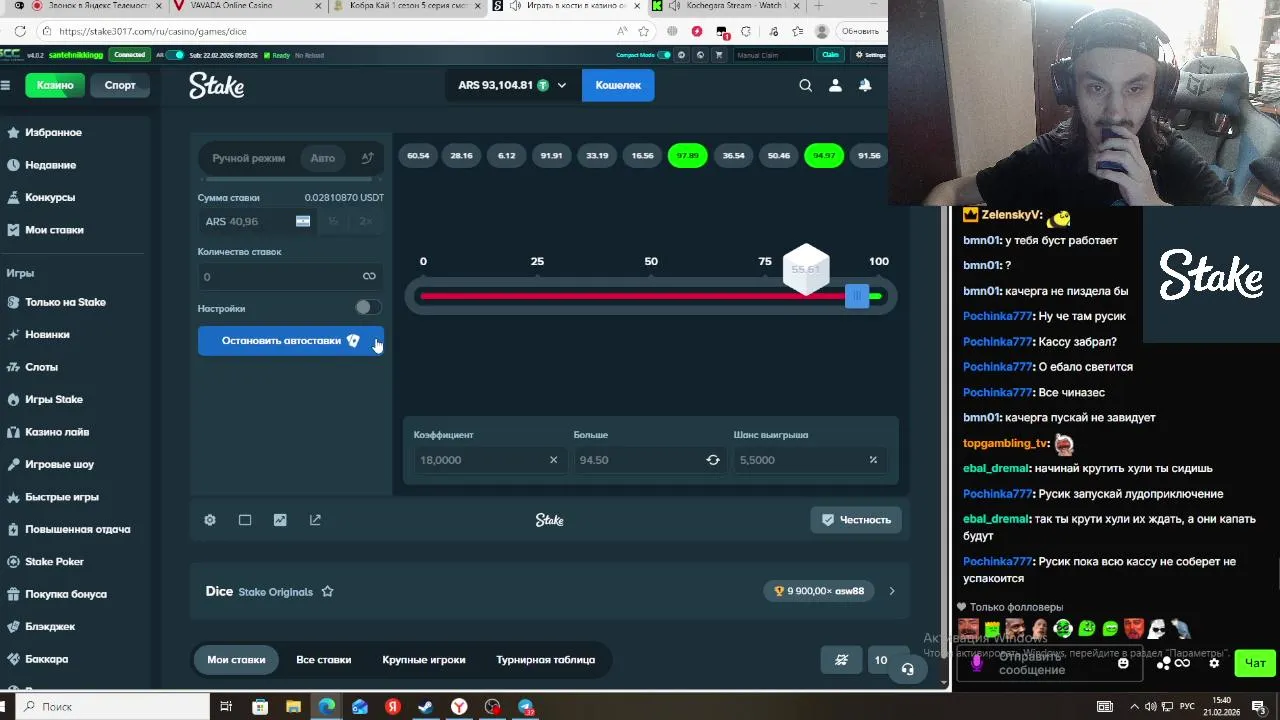Click the Казино button
Screen dimensions: 1280x720
(55, 85)
